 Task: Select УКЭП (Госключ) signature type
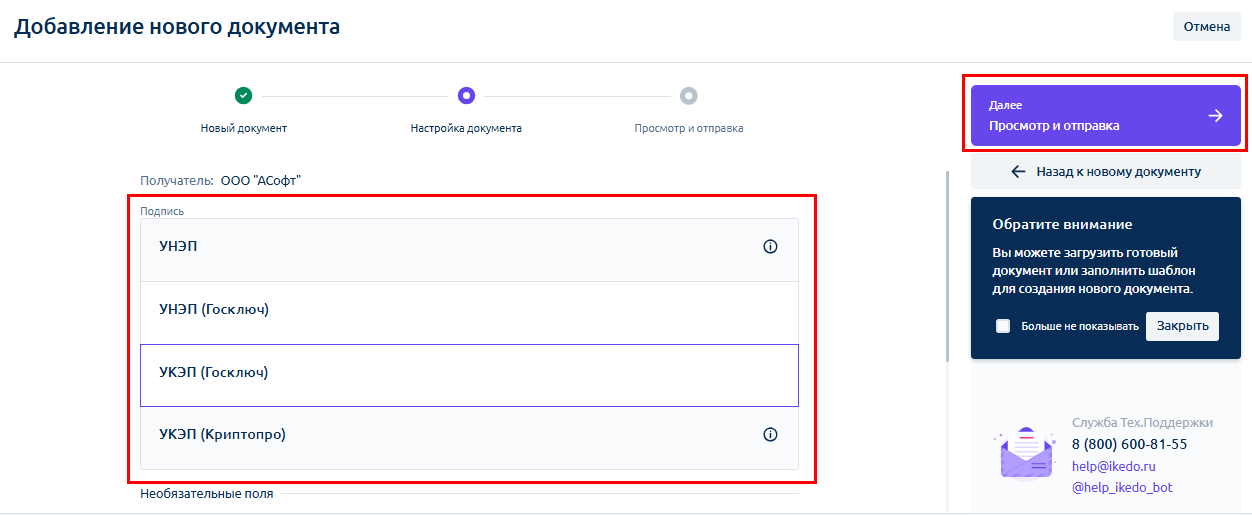469,375
